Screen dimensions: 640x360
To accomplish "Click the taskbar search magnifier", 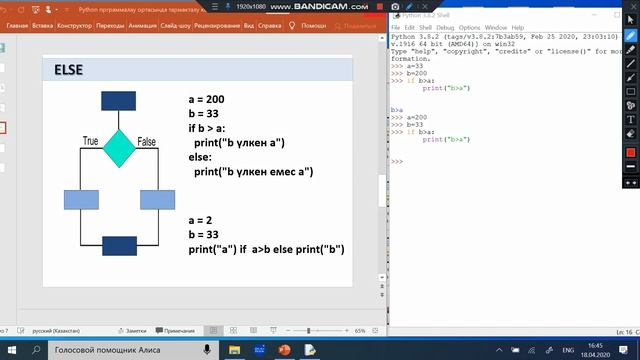I will click(36, 350).
